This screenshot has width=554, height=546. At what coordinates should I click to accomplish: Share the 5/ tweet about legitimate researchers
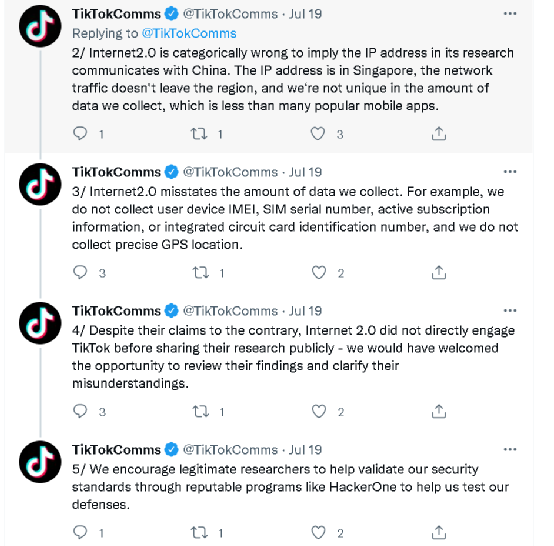point(439,532)
